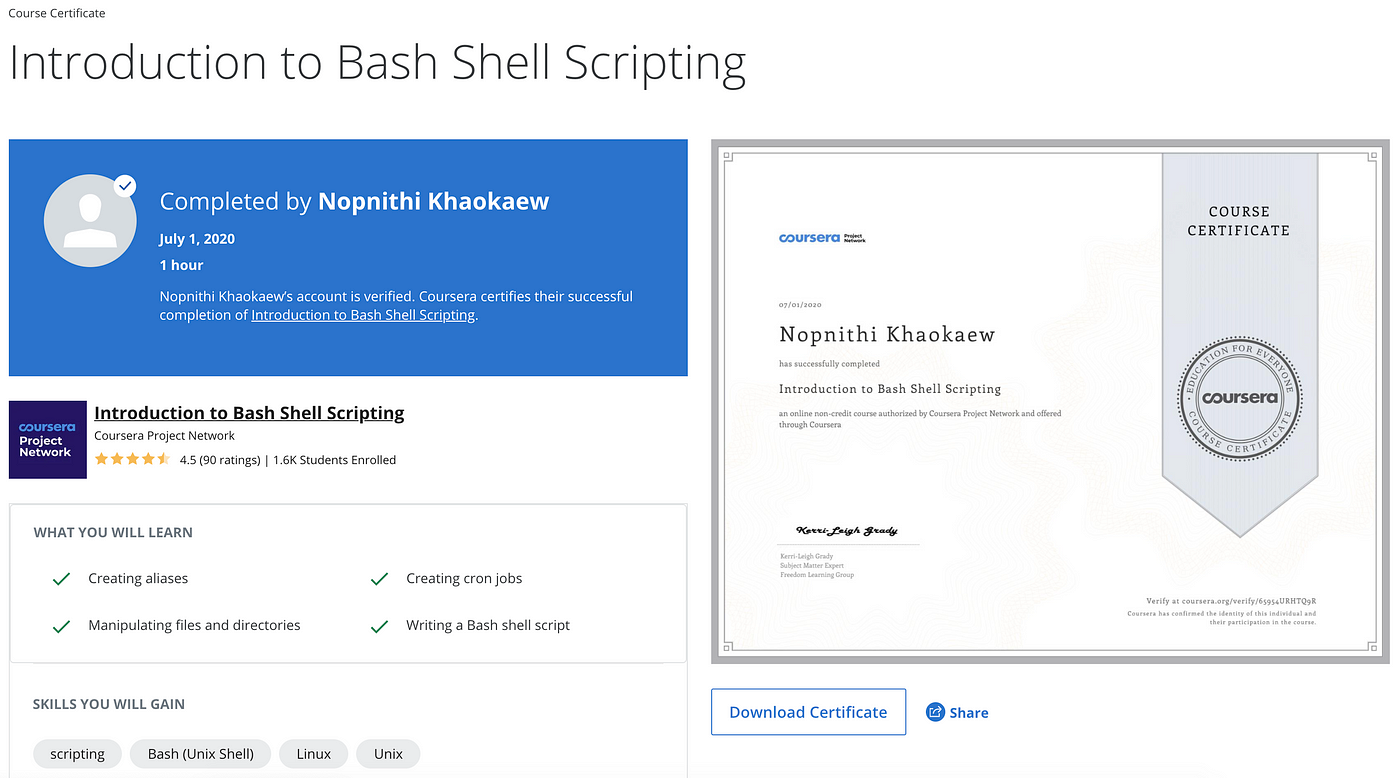Screen dimensions: 1400x778
Task: Click the user avatar placeholder
Action: (x=90, y=221)
